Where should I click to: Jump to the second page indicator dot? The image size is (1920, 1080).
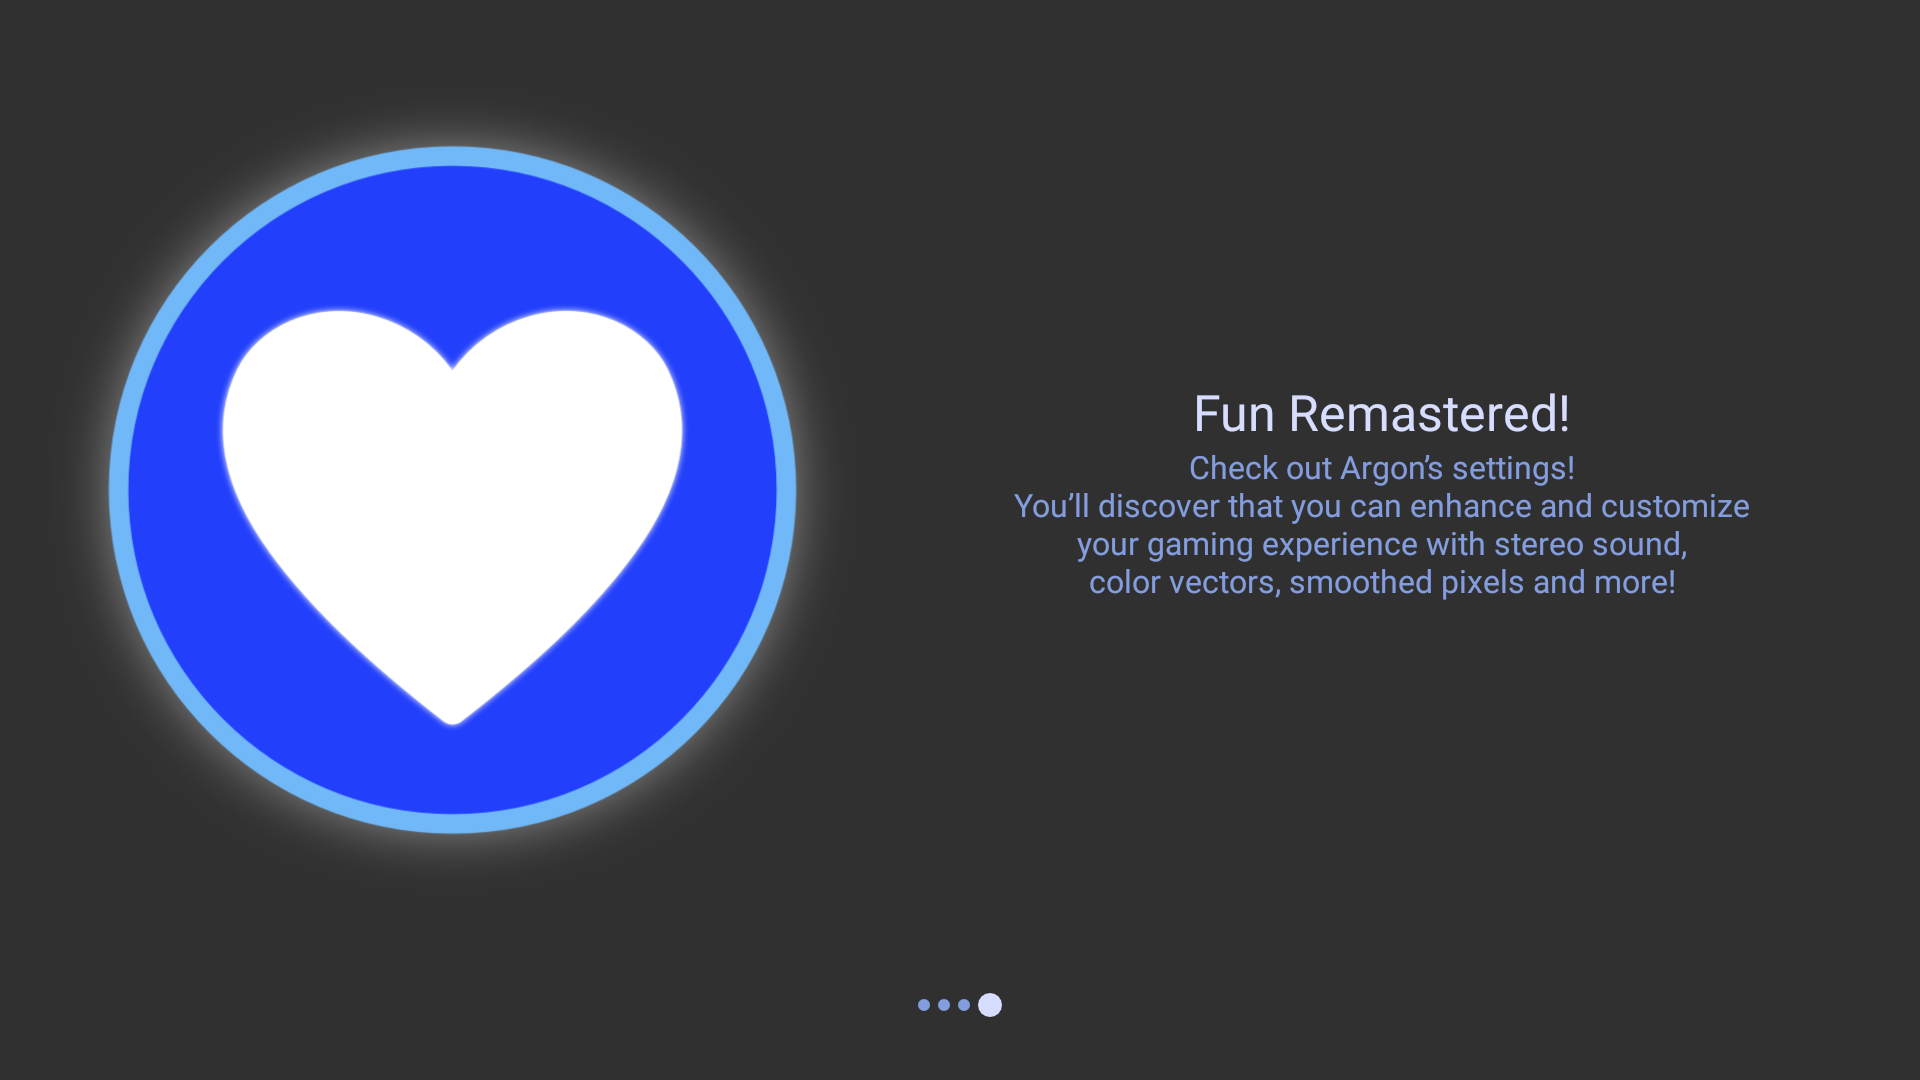coord(944,1005)
